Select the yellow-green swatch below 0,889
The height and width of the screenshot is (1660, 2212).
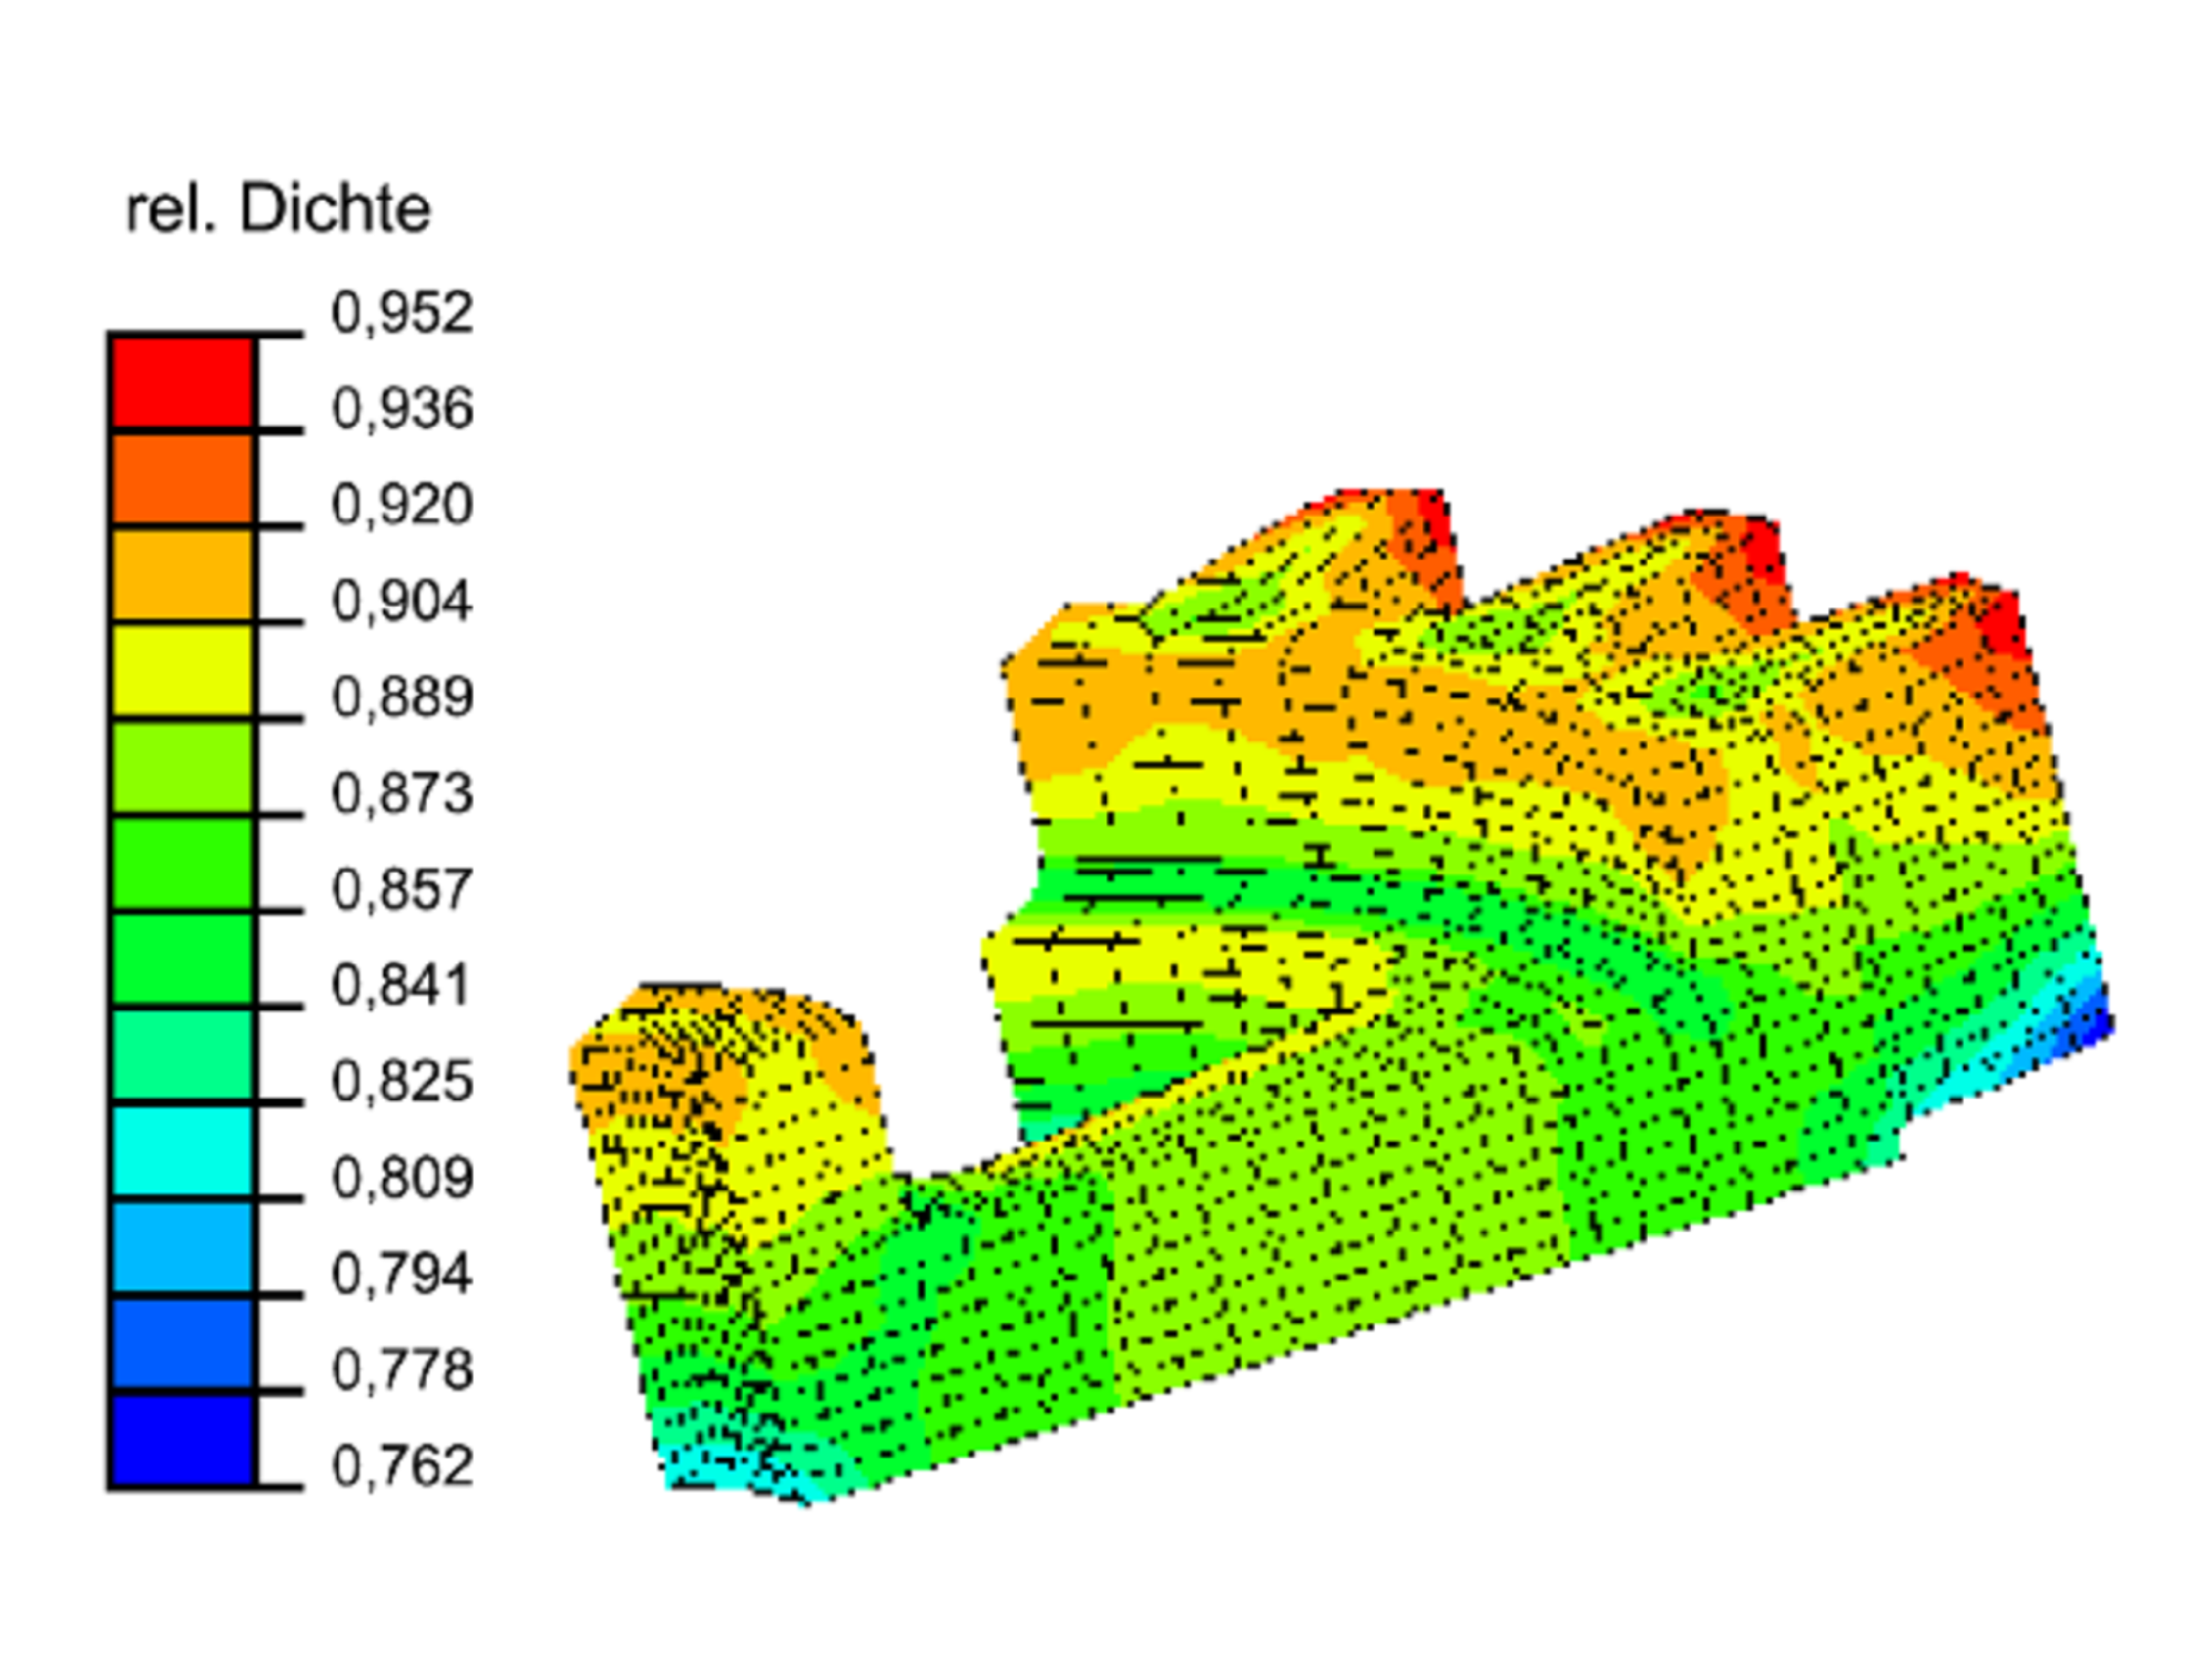click(x=182, y=767)
